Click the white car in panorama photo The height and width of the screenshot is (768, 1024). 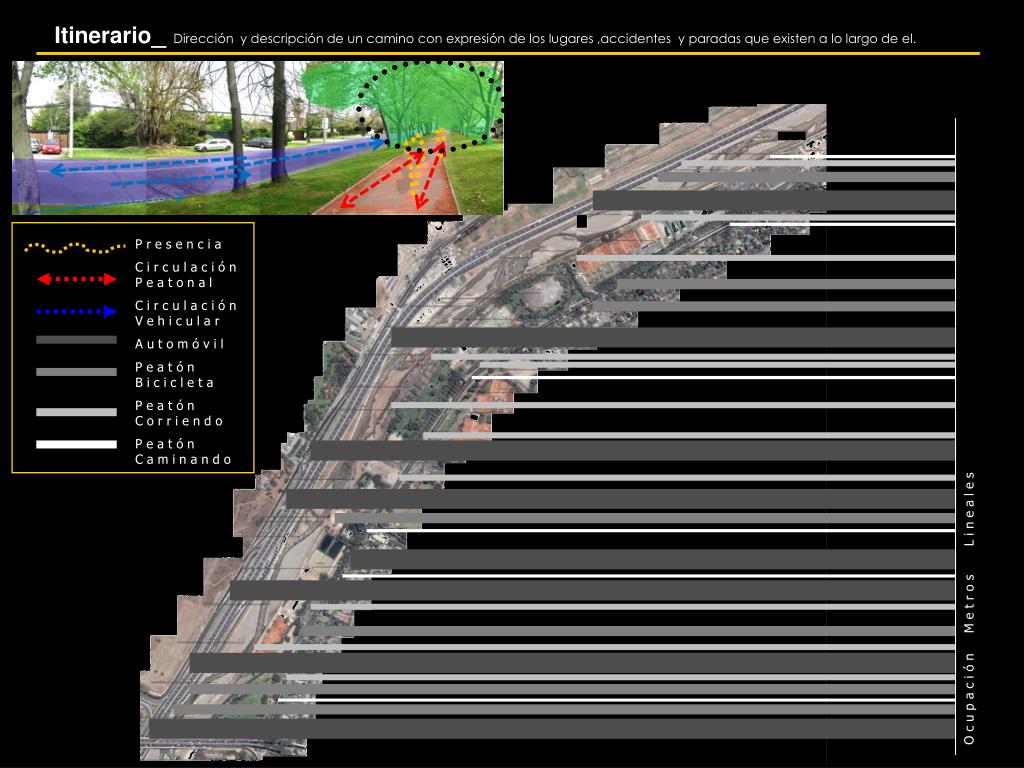tap(213, 145)
